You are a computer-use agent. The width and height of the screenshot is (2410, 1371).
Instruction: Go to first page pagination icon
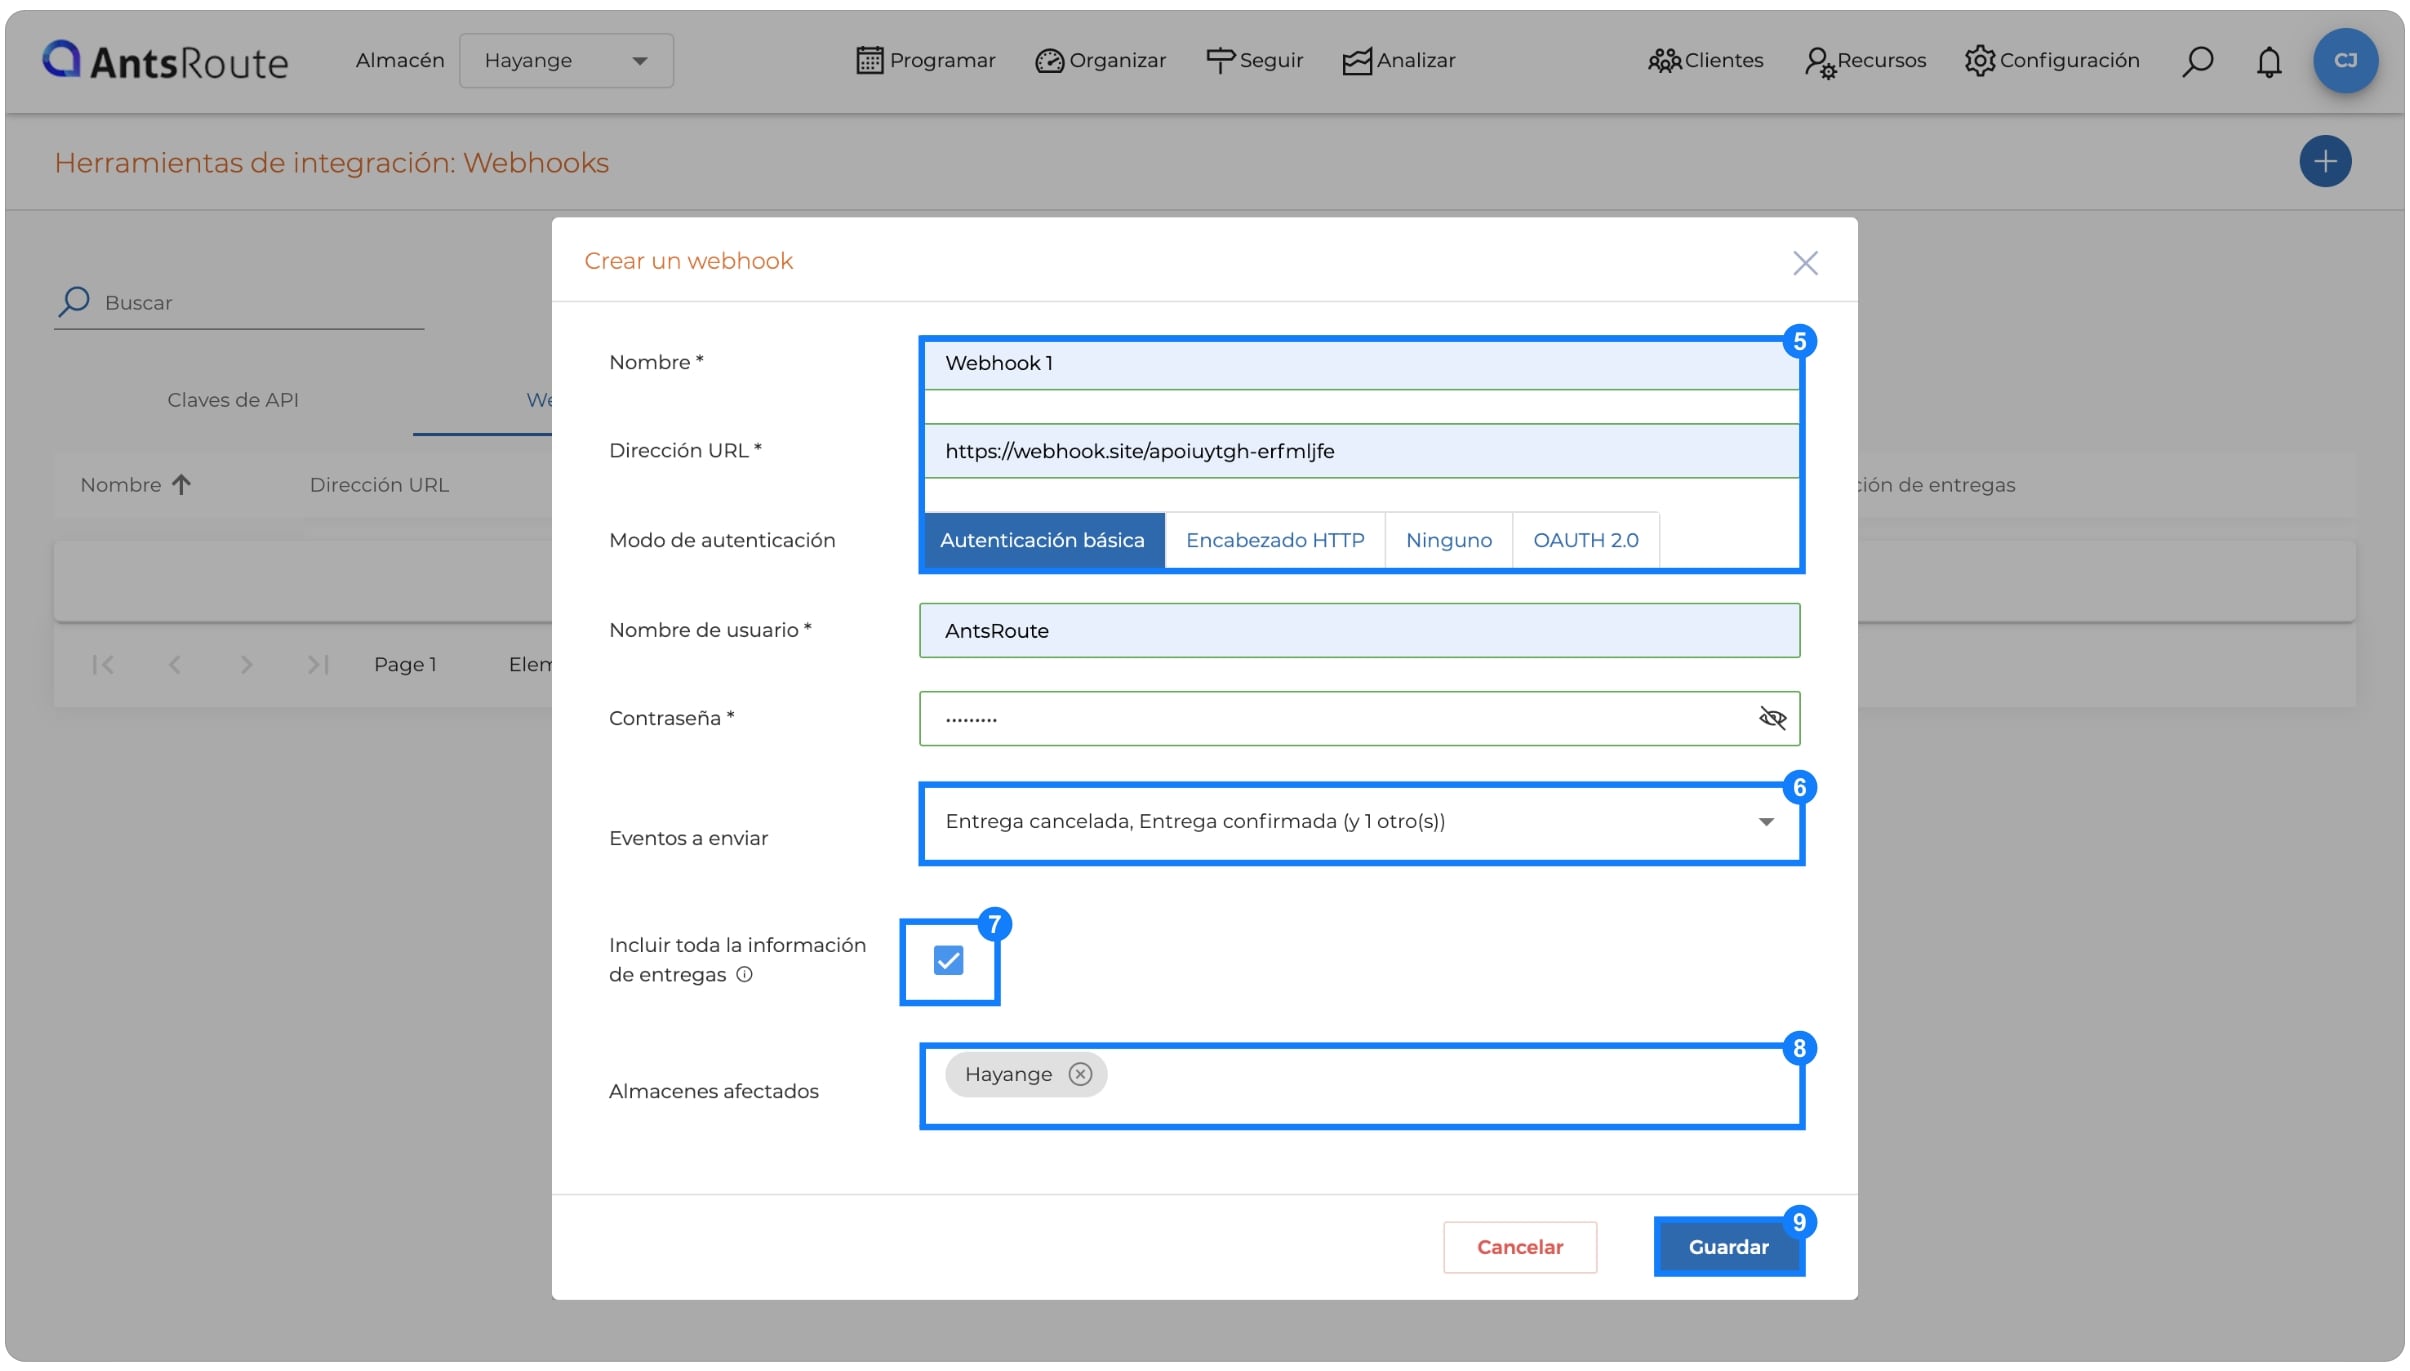point(103,665)
